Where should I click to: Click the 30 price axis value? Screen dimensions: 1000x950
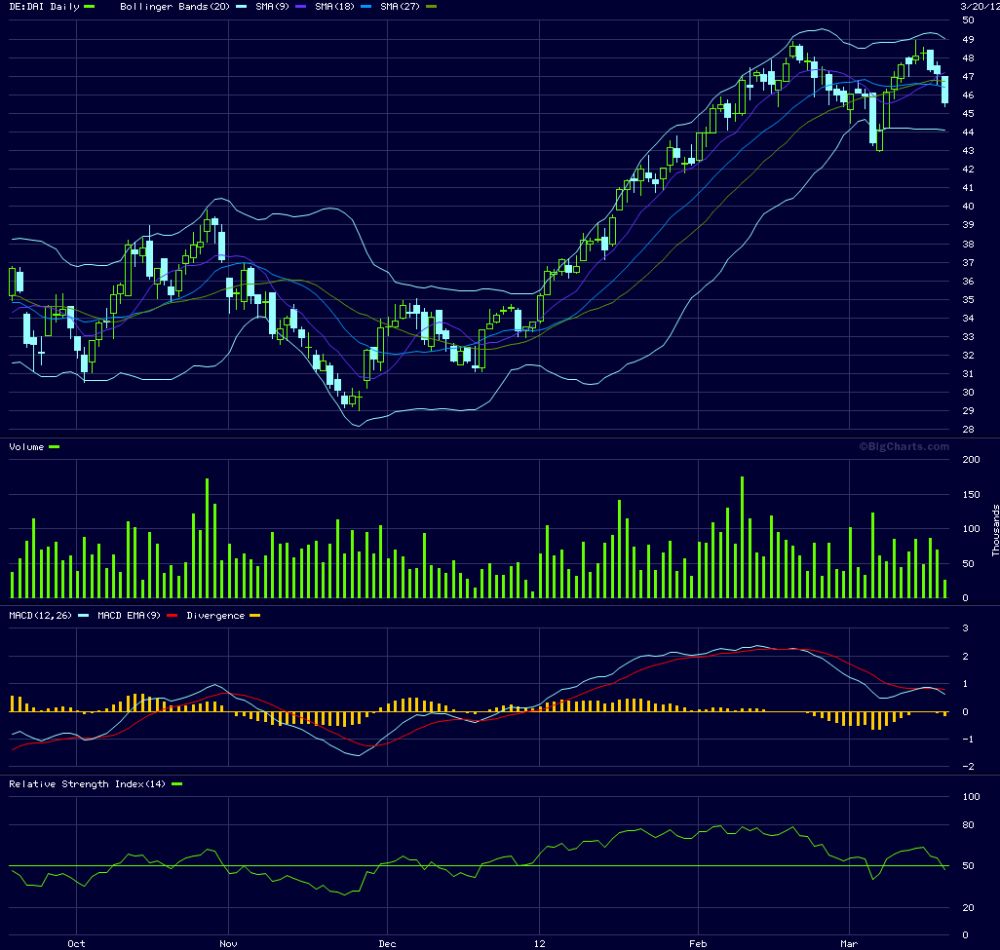968,393
